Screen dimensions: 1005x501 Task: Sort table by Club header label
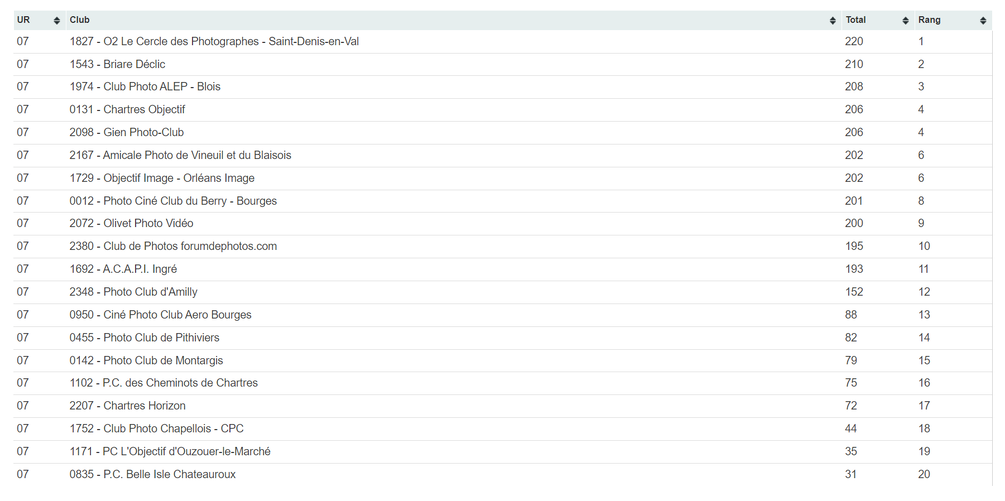[x=80, y=20]
